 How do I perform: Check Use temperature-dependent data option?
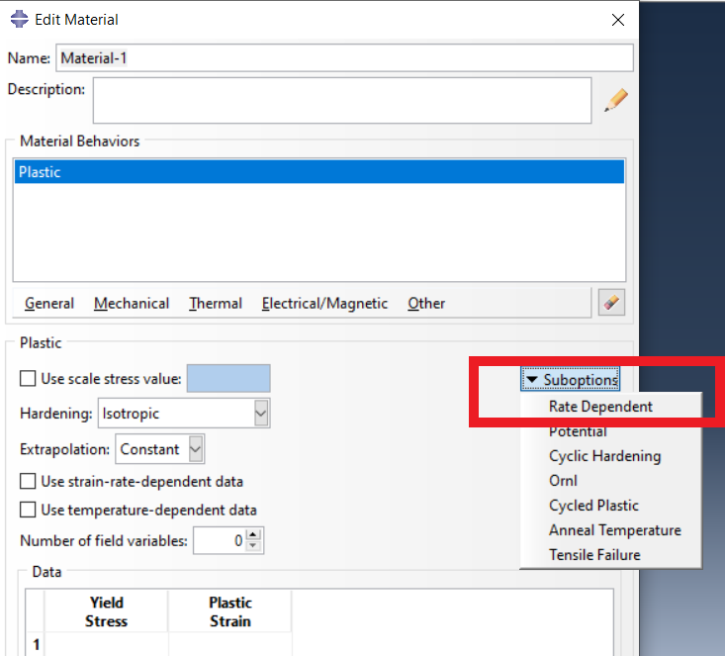[x=28, y=510]
